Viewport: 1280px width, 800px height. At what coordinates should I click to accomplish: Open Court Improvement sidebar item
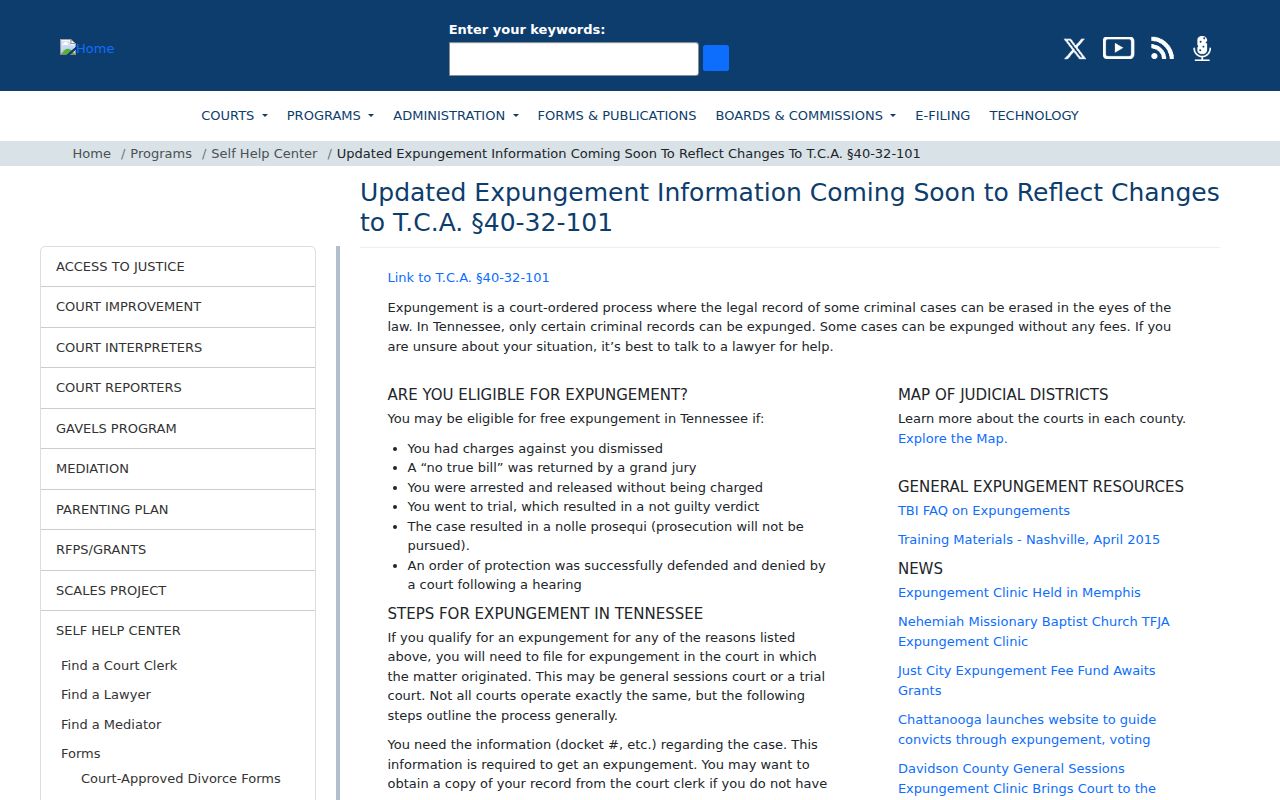coord(178,307)
